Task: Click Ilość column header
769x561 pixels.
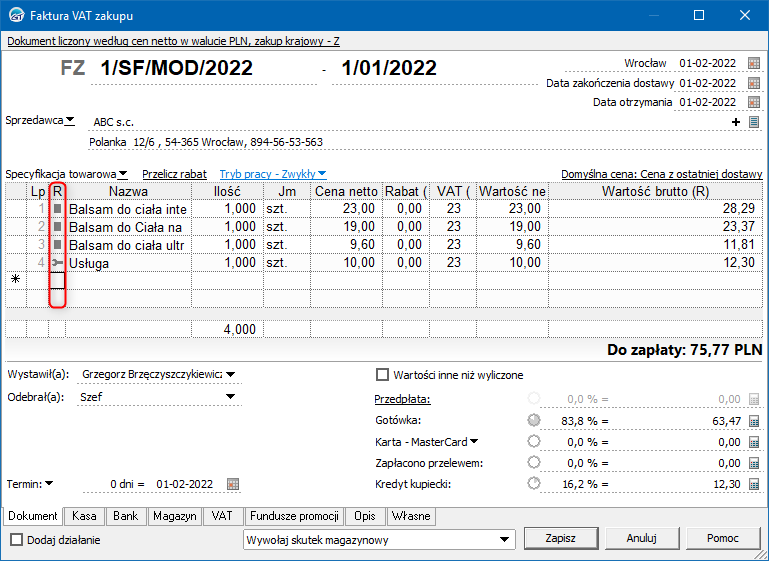Action: (227, 191)
